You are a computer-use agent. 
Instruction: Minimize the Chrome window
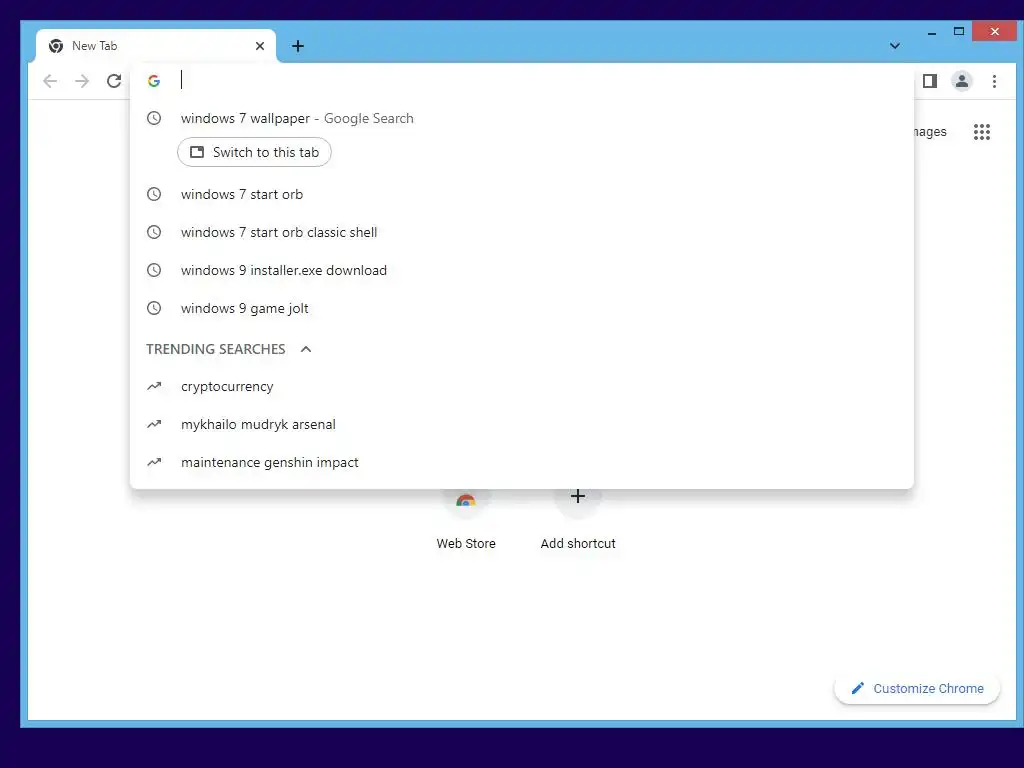point(932,31)
